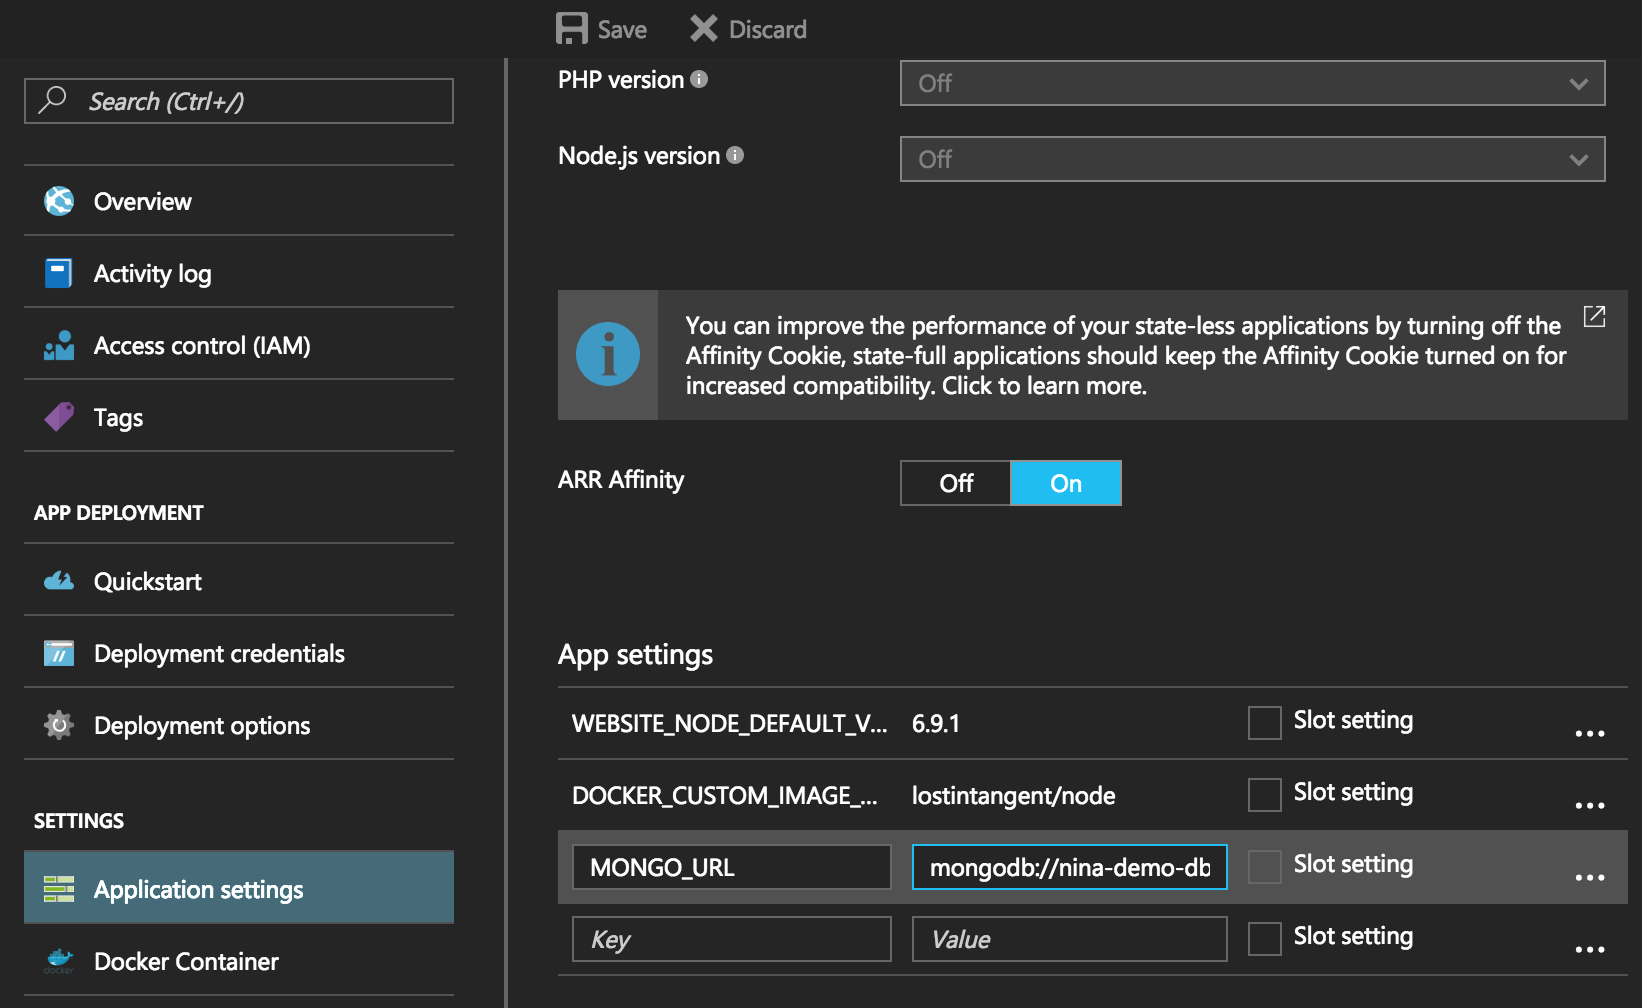Click the Deployment options gear icon

(x=59, y=725)
